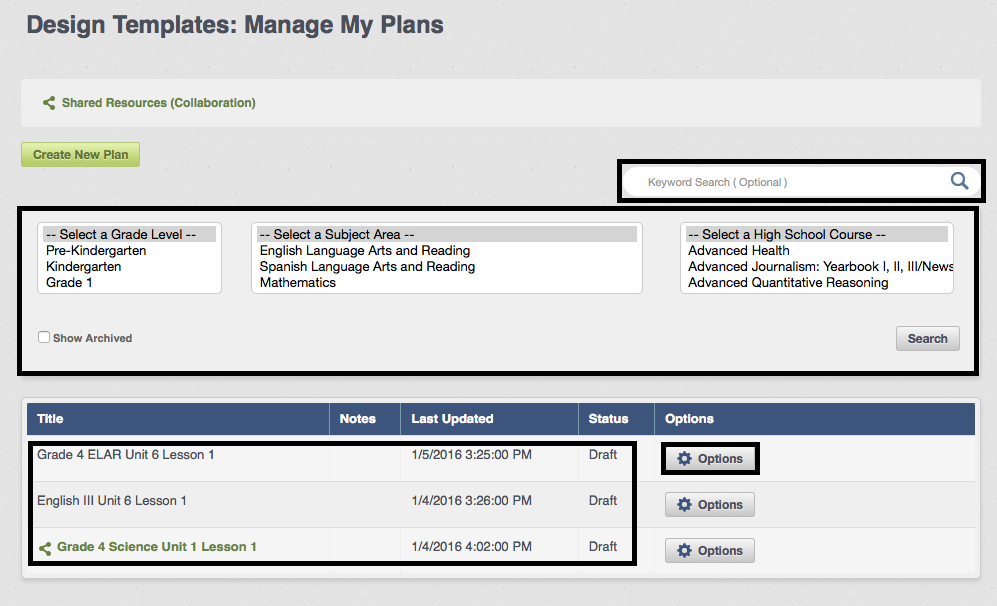
Task: Sort by the Title column header
Action: point(50,418)
